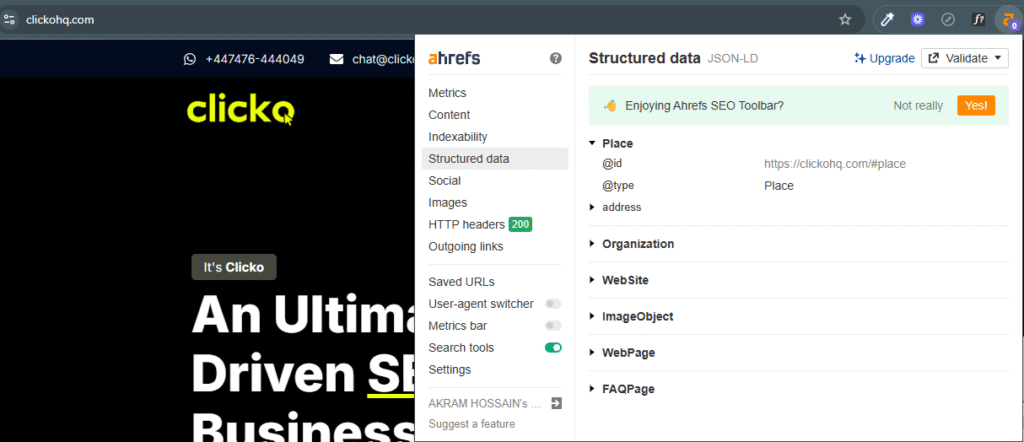Click Not really in the feedback banner
The image size is (1024, 442).
918,106
